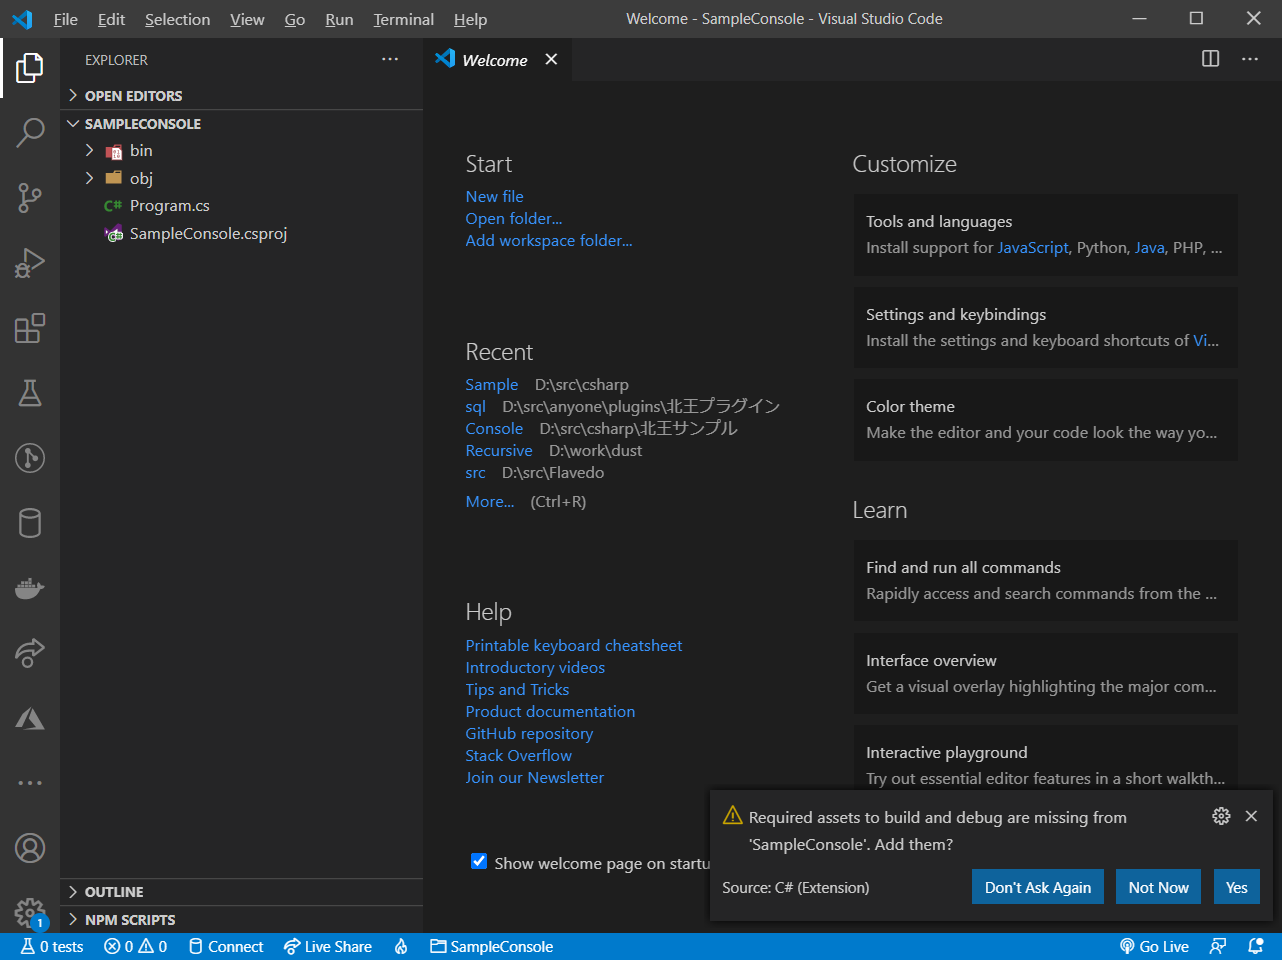Open More... recent items link
The height and width of the screenshot is (960, 1282).
pyautogui.click(x=490, y=501)
